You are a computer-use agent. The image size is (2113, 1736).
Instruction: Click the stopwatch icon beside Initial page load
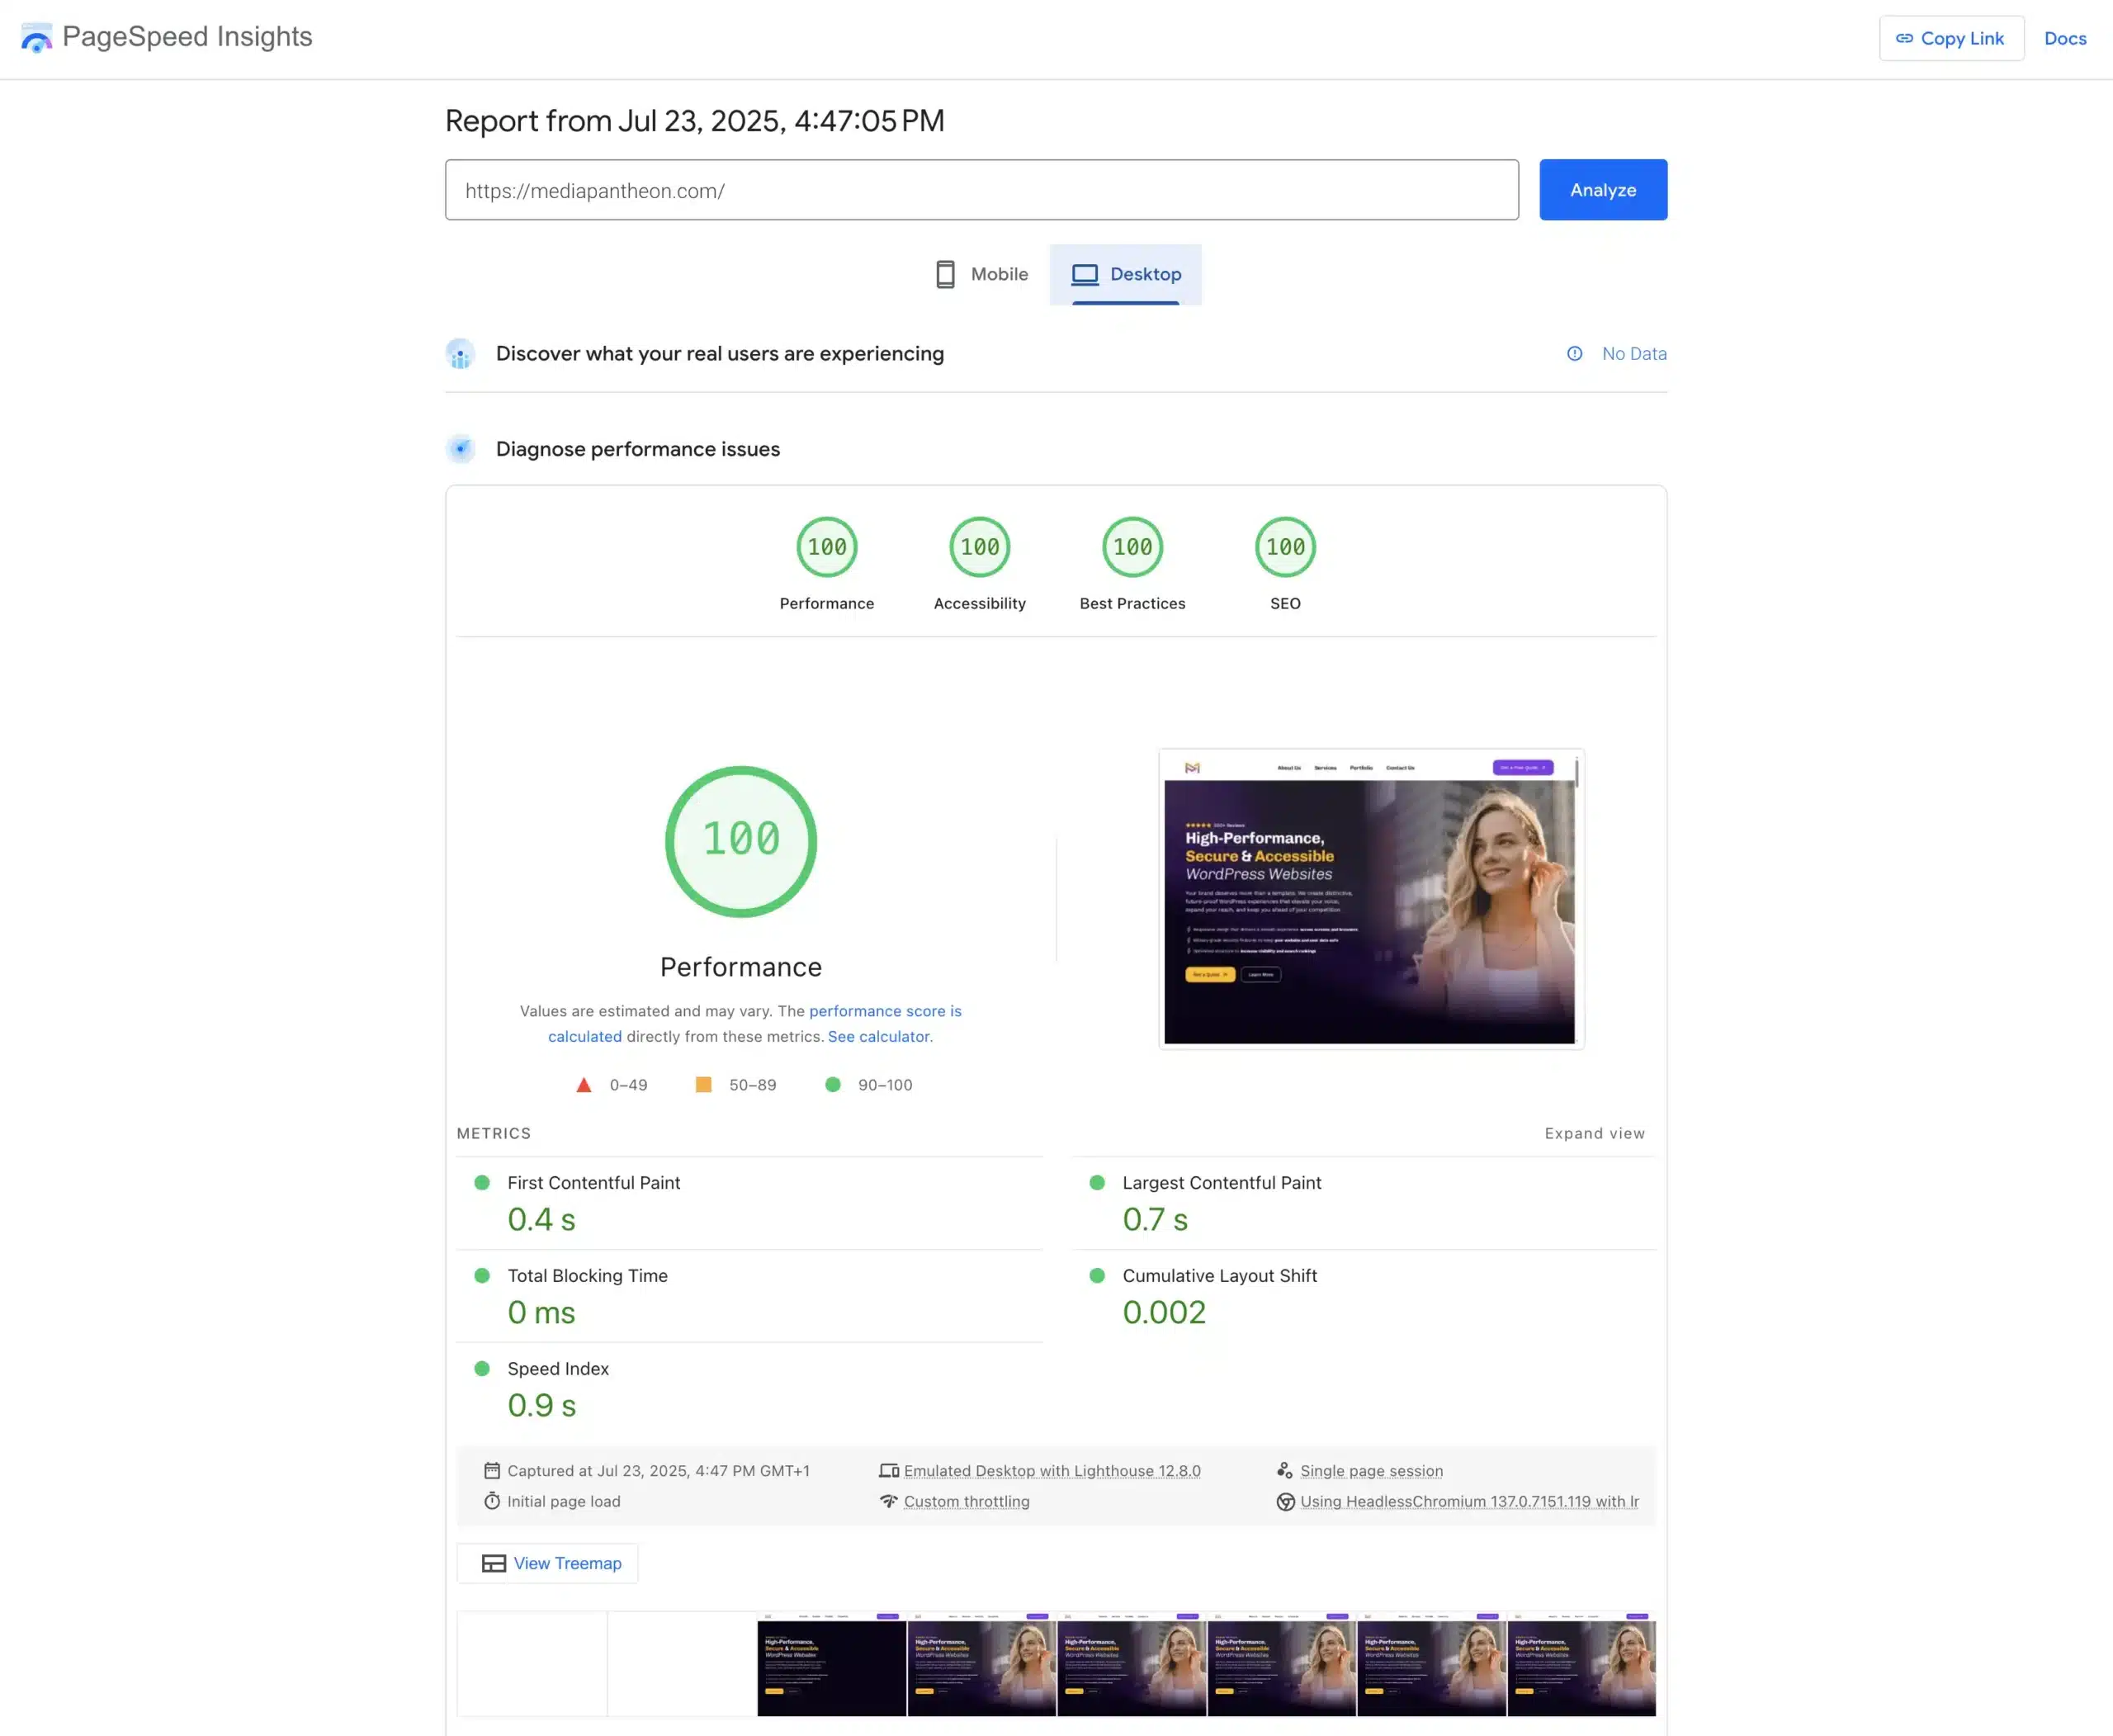(492, 1501)
